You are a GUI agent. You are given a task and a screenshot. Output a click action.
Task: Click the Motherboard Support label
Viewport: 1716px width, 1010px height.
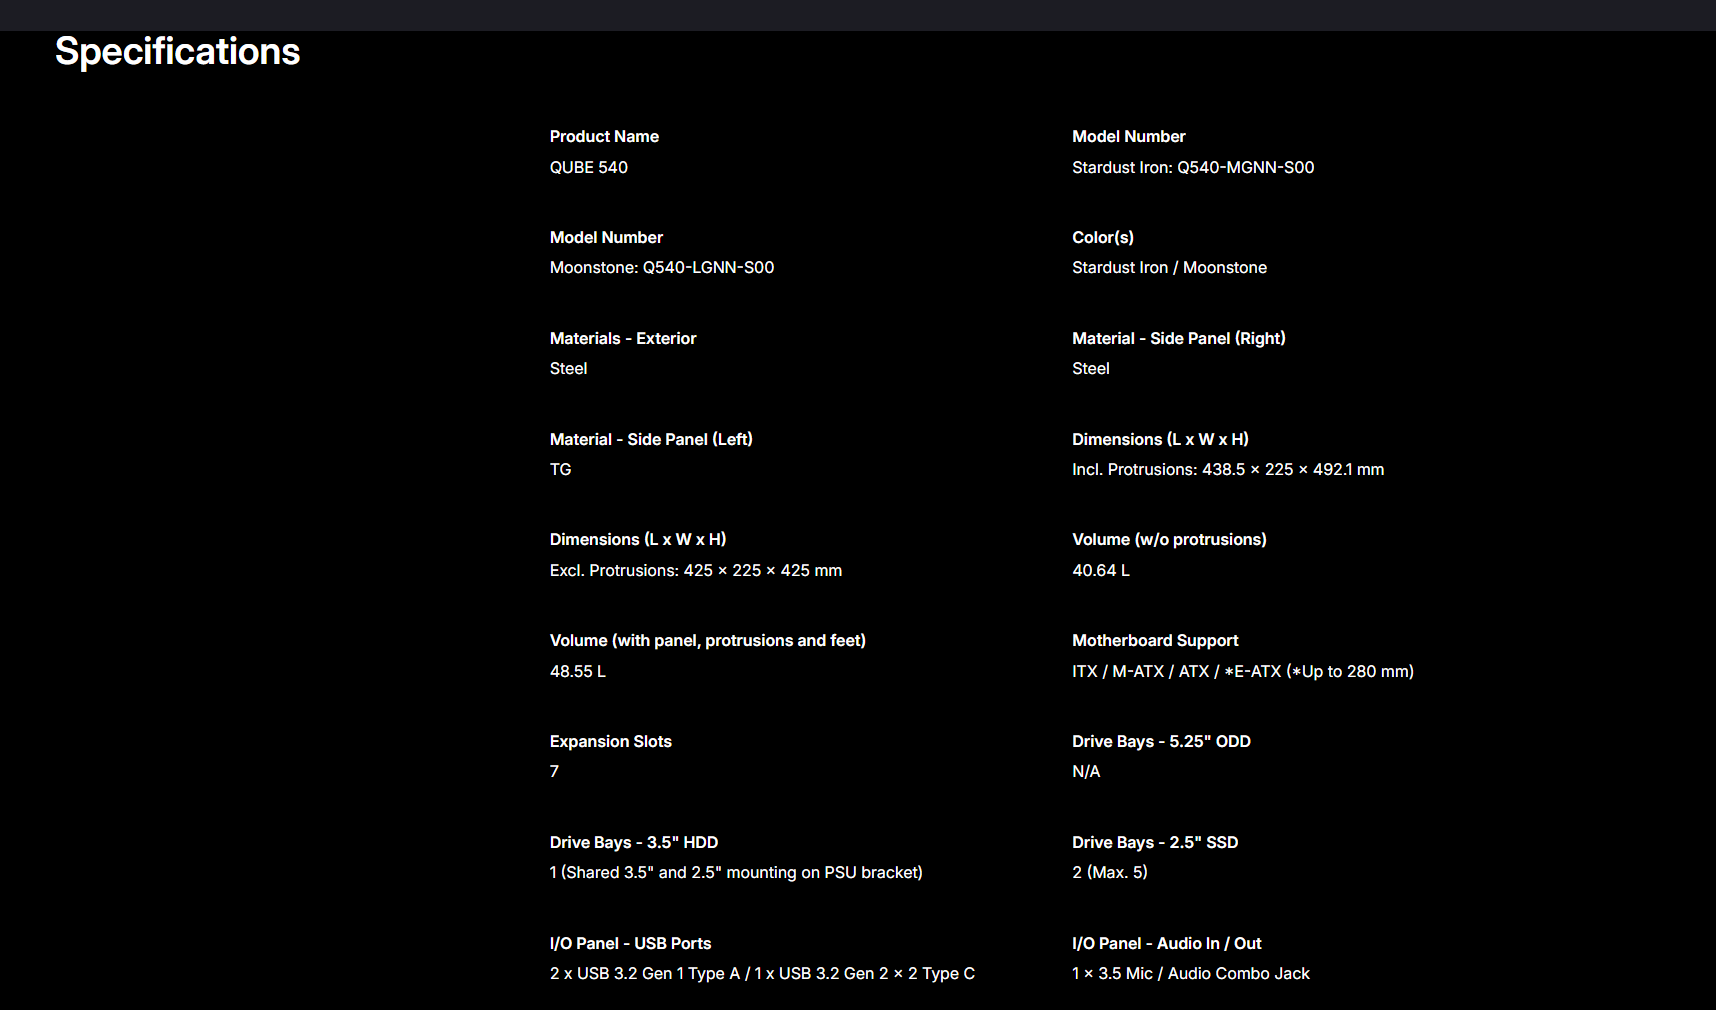click(1155, 640)
